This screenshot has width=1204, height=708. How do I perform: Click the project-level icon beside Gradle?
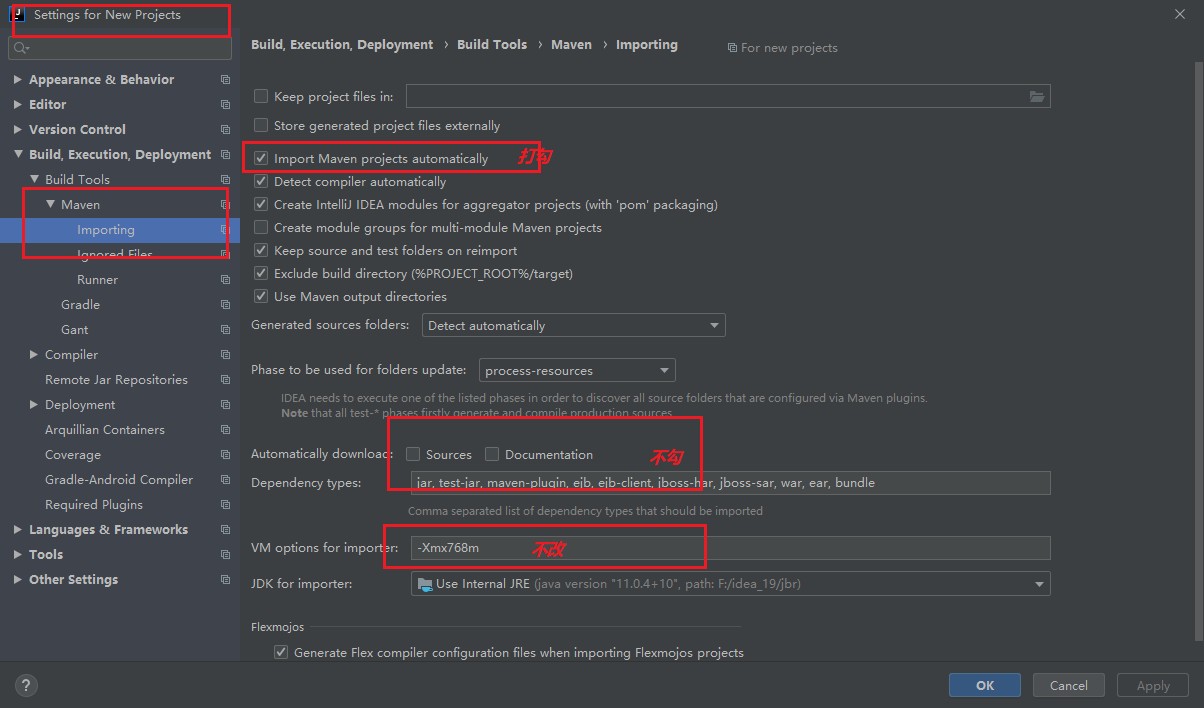click(x=225, y=305)
